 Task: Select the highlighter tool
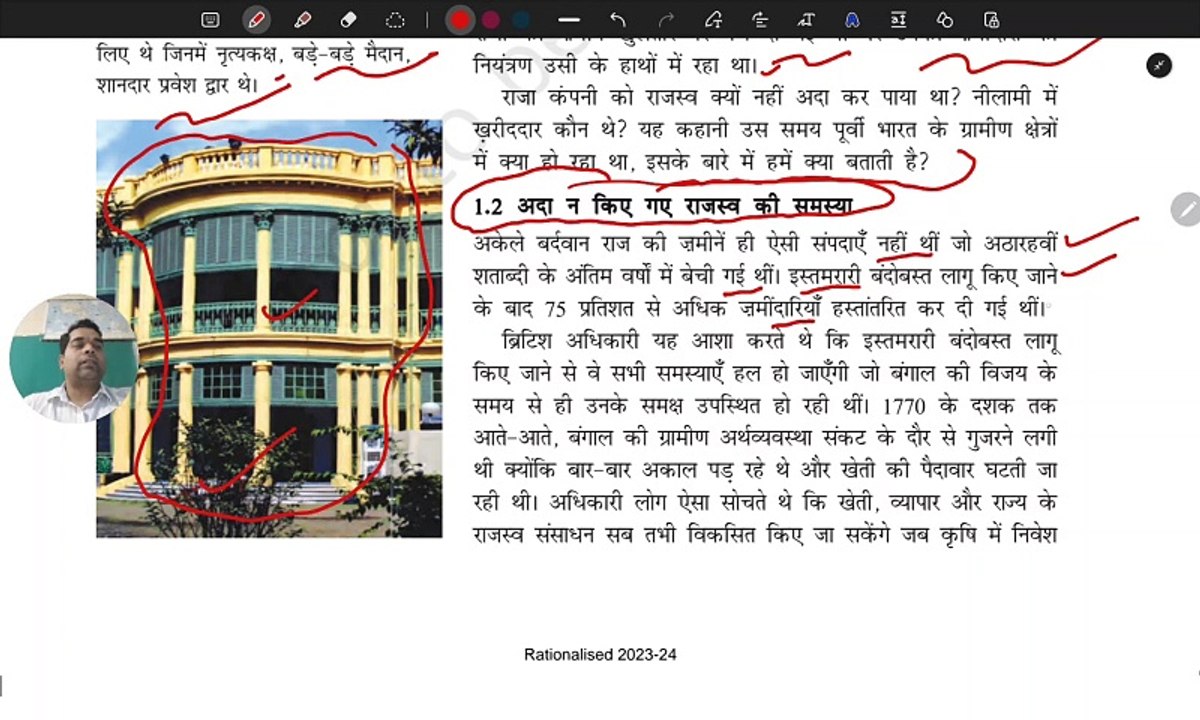coord(302,19)
